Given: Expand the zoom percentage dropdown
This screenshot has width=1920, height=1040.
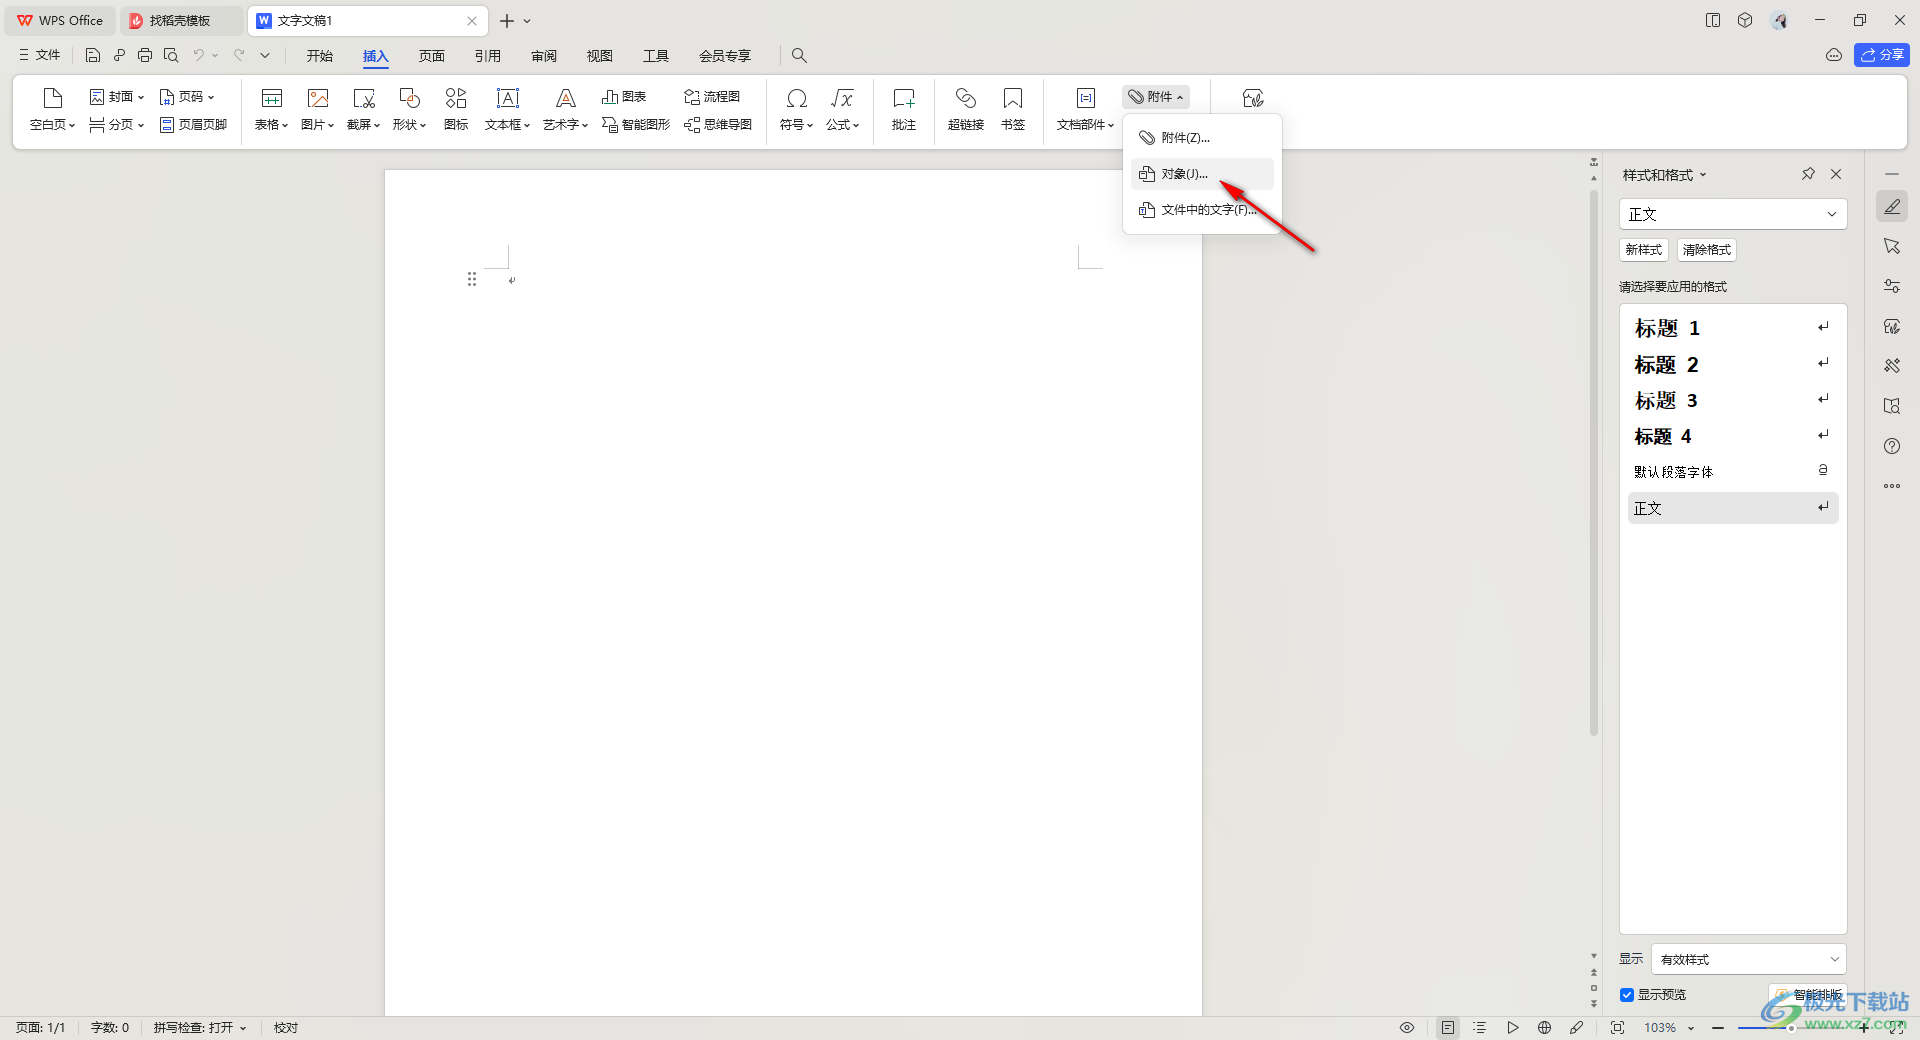Looking at the screenshot, I should (1691, 1028).
